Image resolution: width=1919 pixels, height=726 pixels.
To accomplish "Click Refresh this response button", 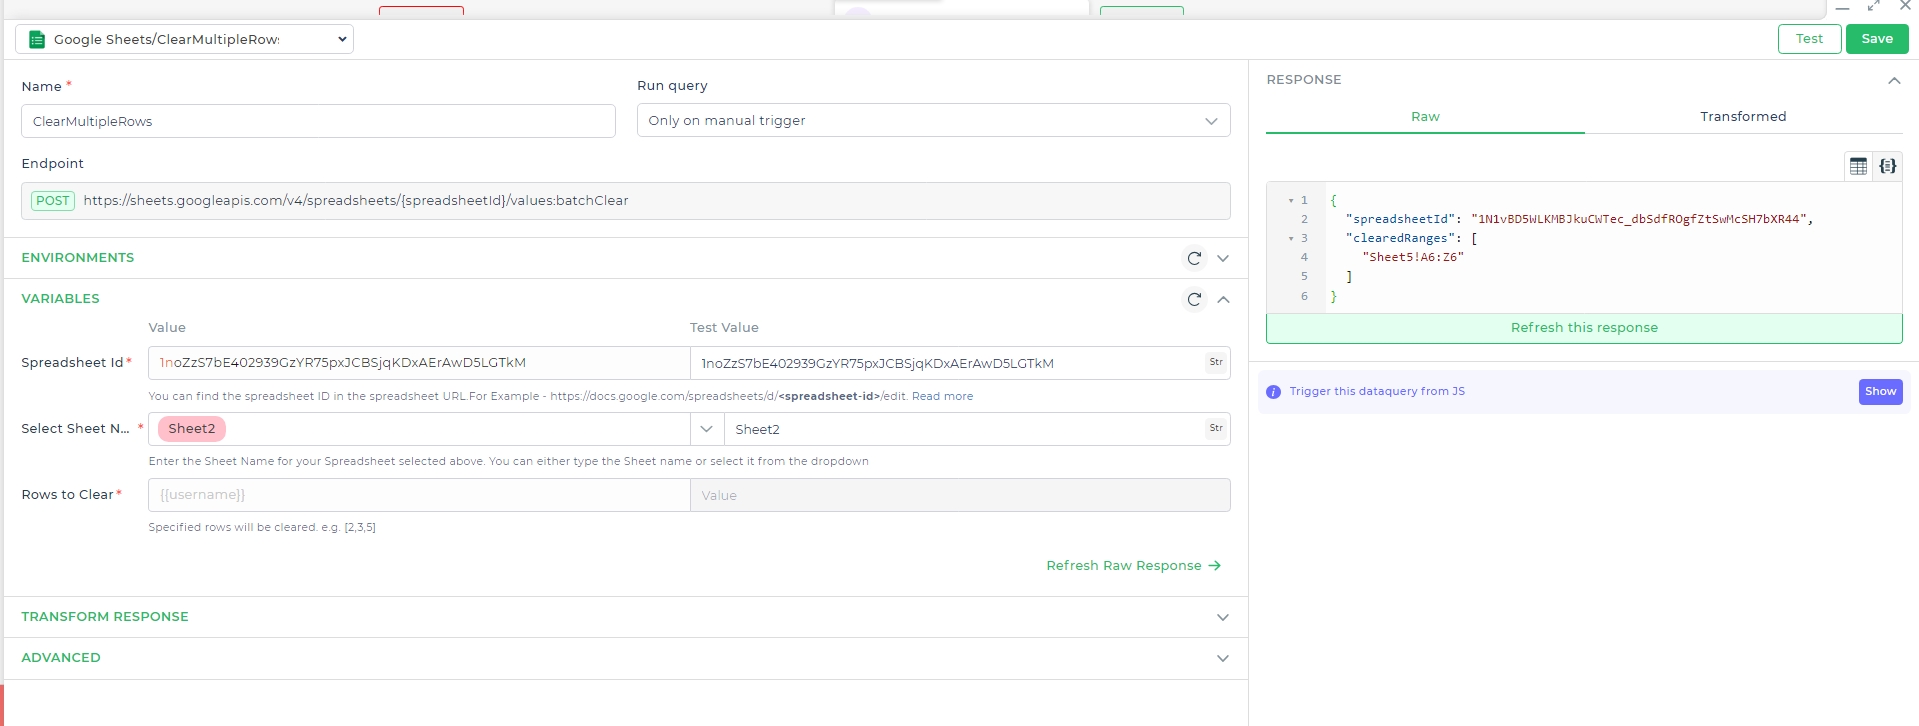I will (x=1584, y=328).
